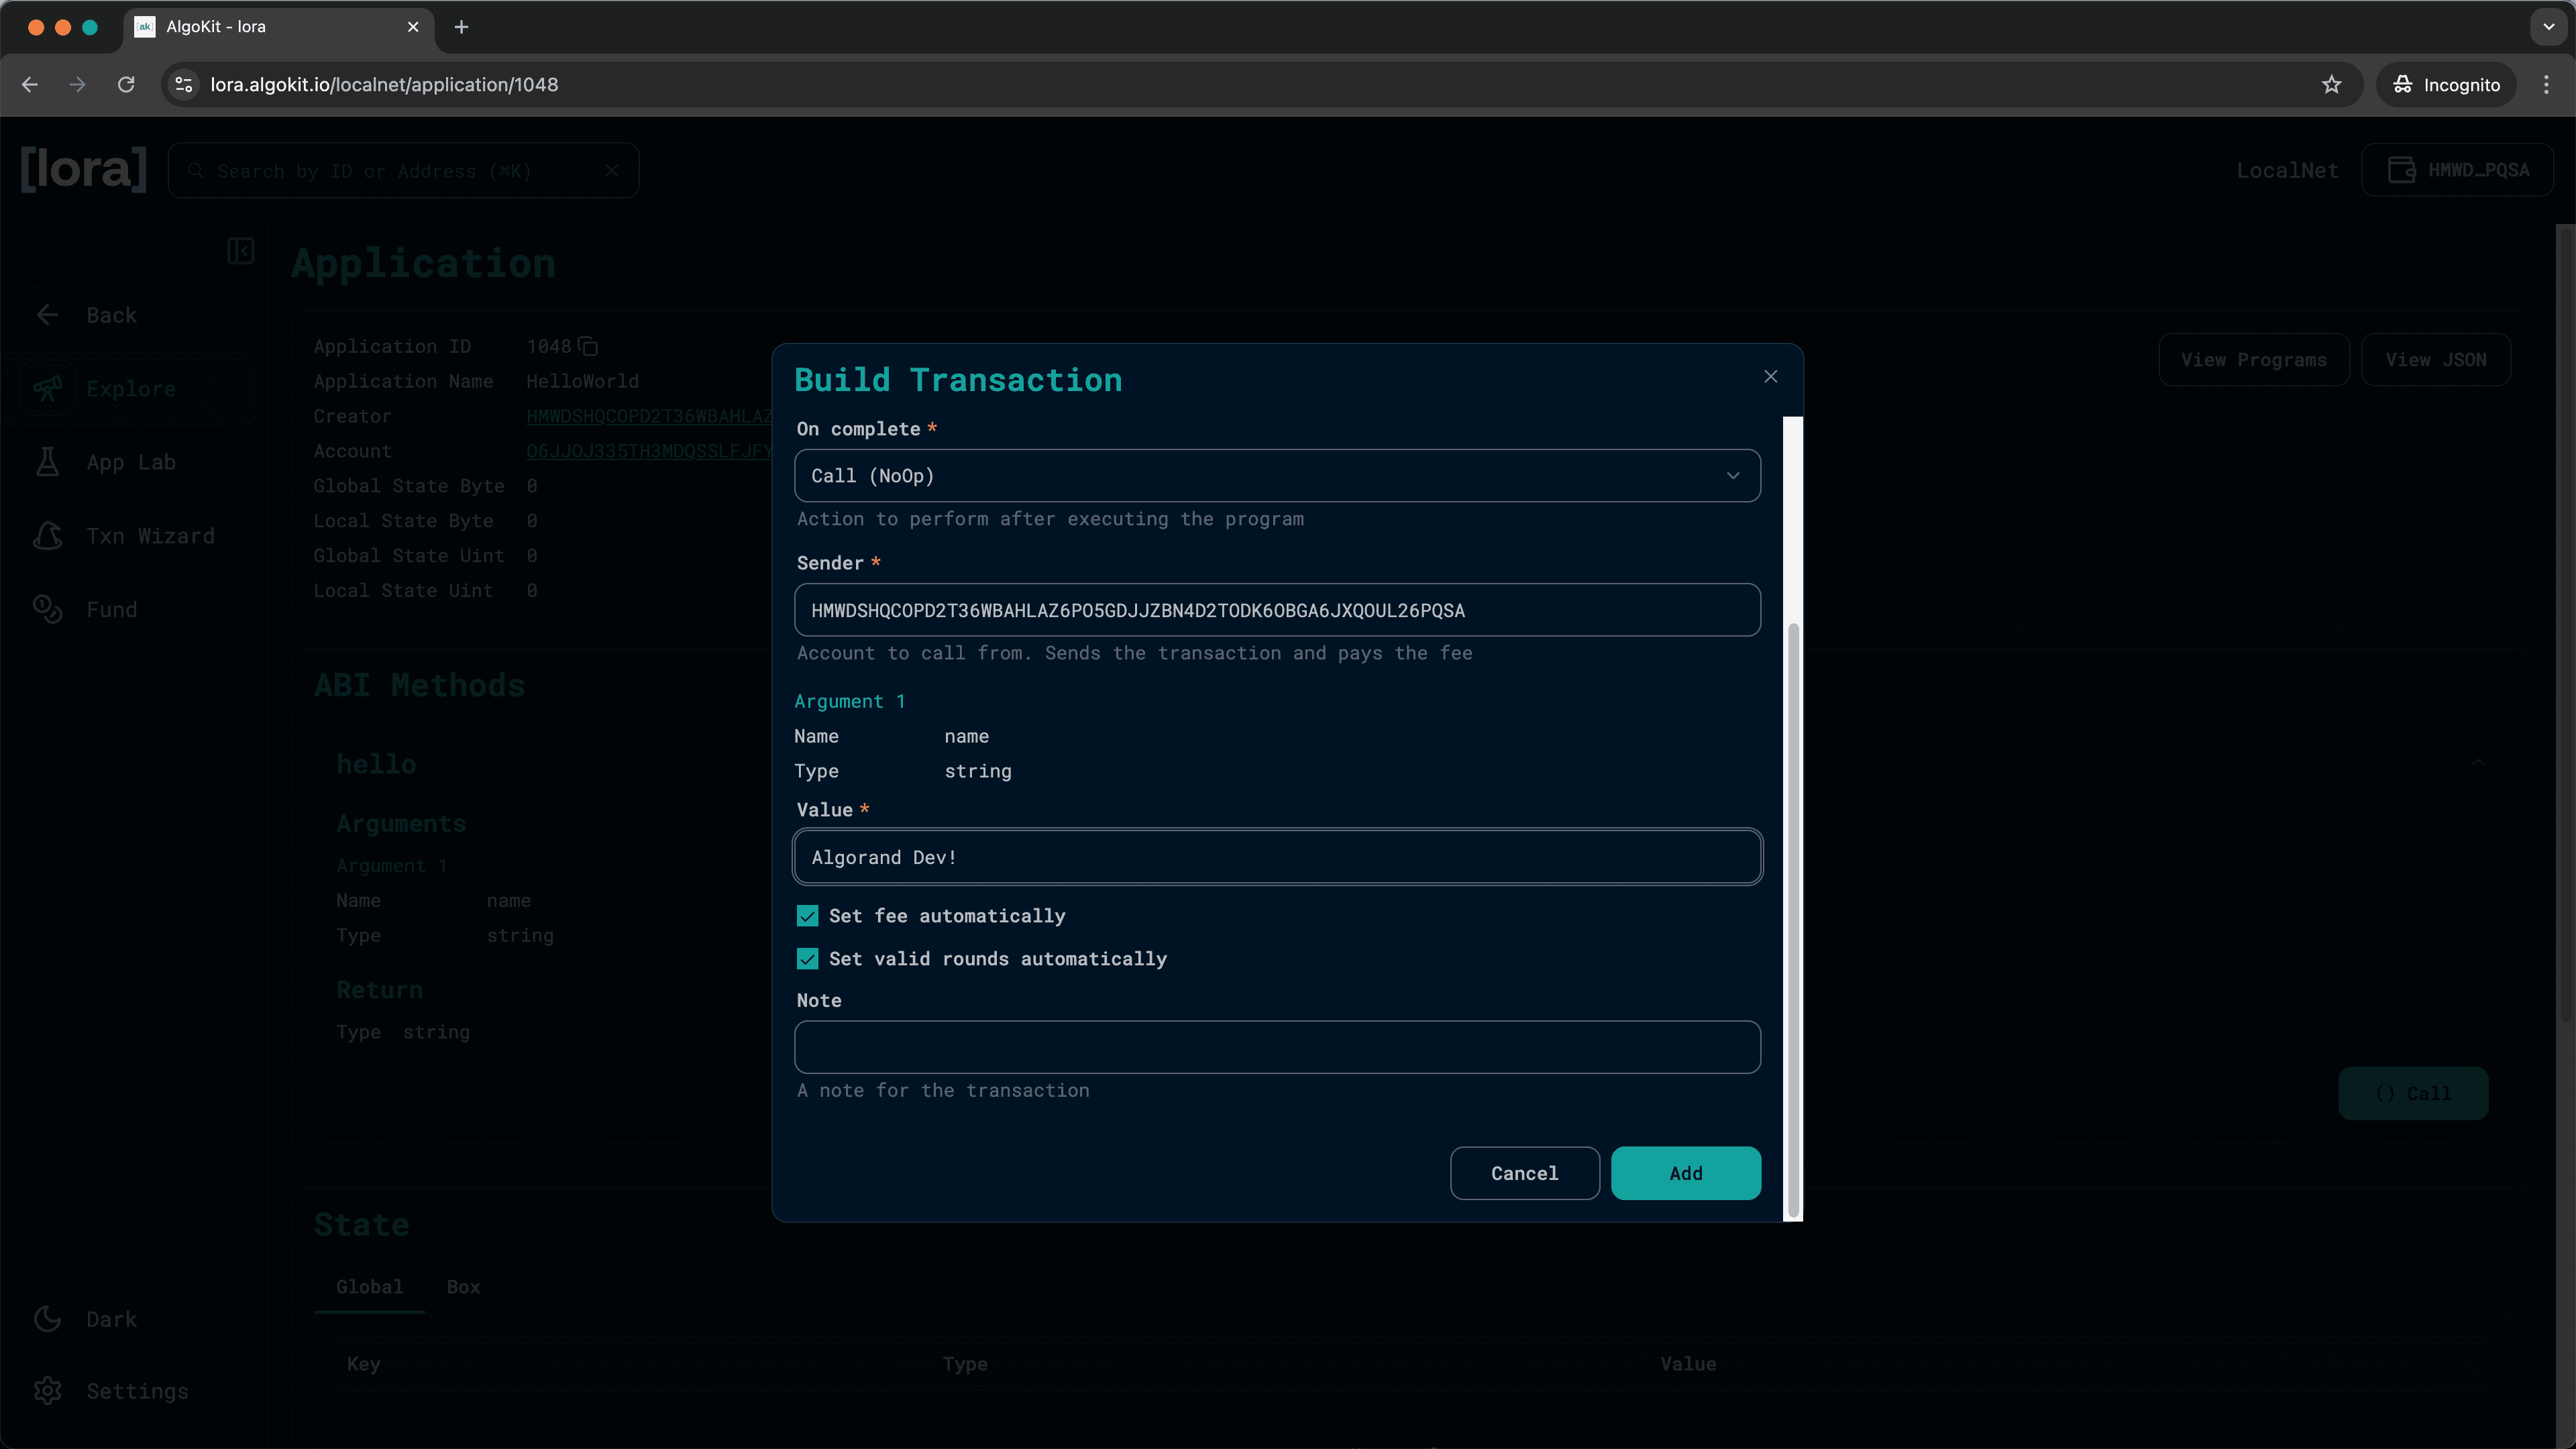The width and height of the screenshot is (2576, 1449).
Task: Uncheck Set valid rounds automatically
Action: pyautogui.click(x=807, y=958)
